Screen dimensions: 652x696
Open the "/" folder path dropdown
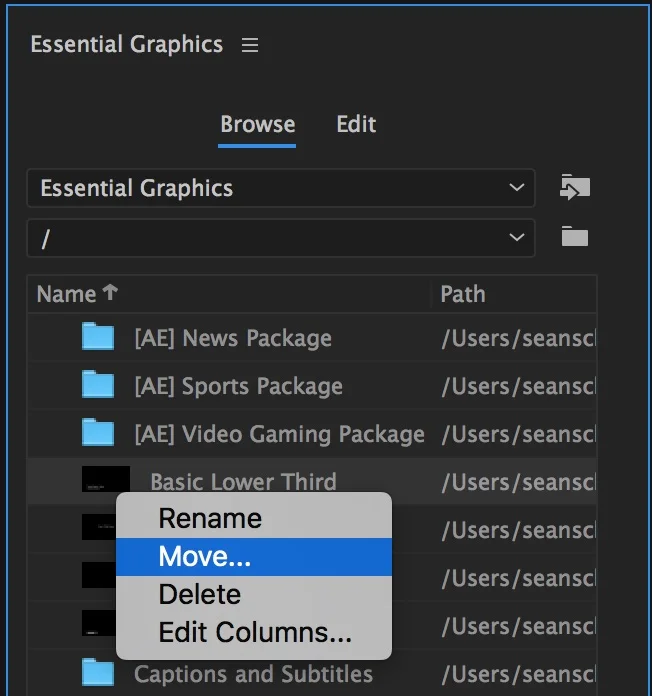(x=281, y=238)
